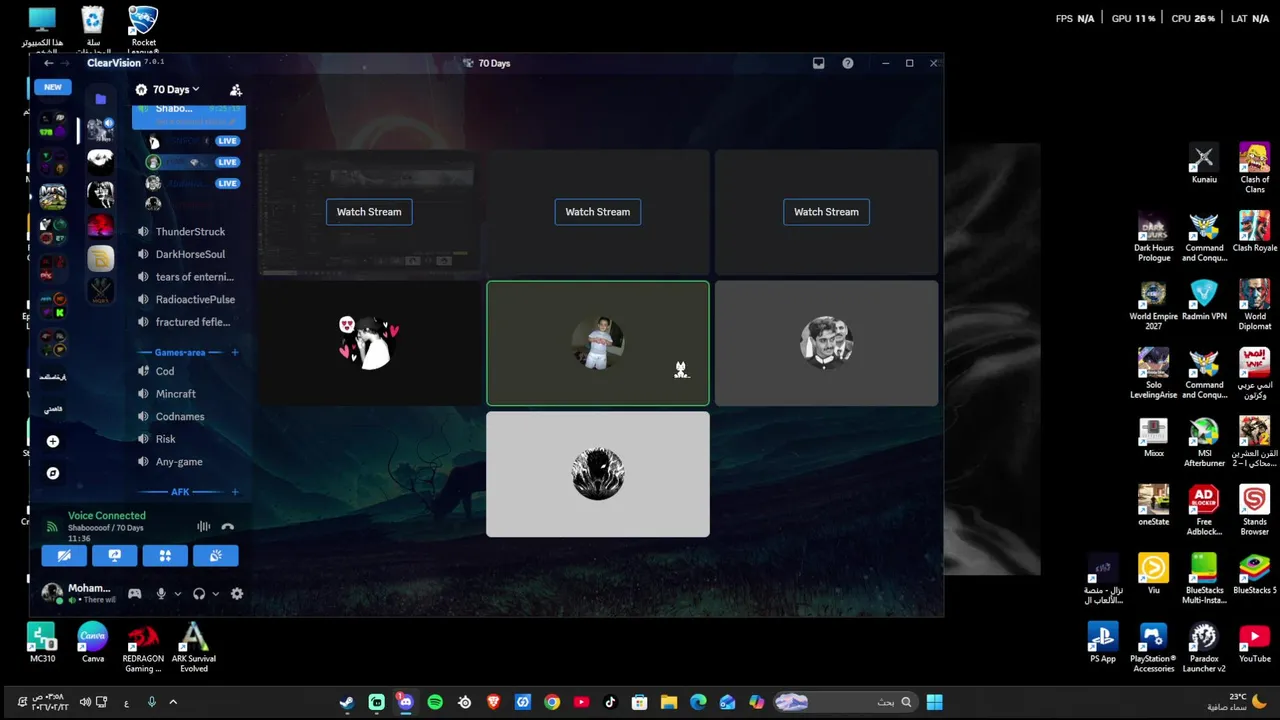Join the DarkHorseSoul voice channel
1280x720 pixels.
coord(189,254)
